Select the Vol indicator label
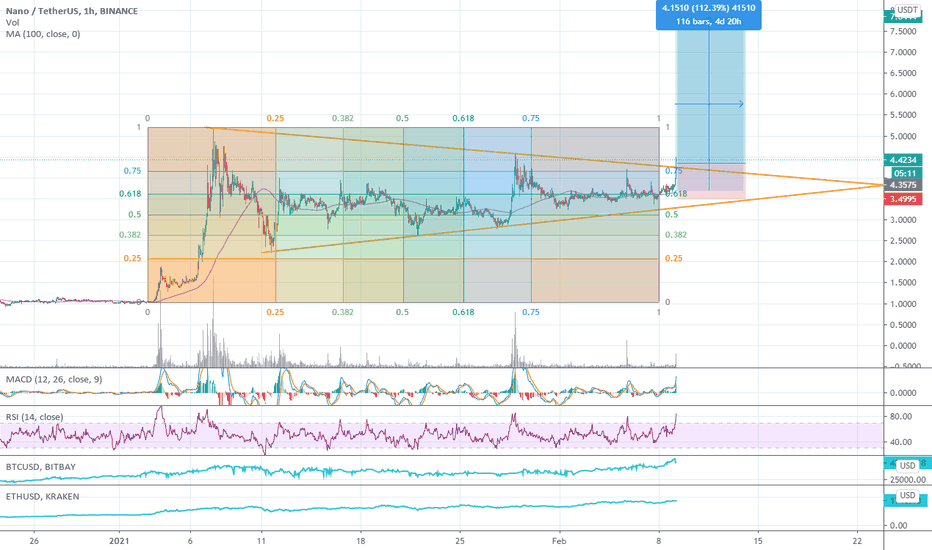932x550 pixels. coord(12,23)
